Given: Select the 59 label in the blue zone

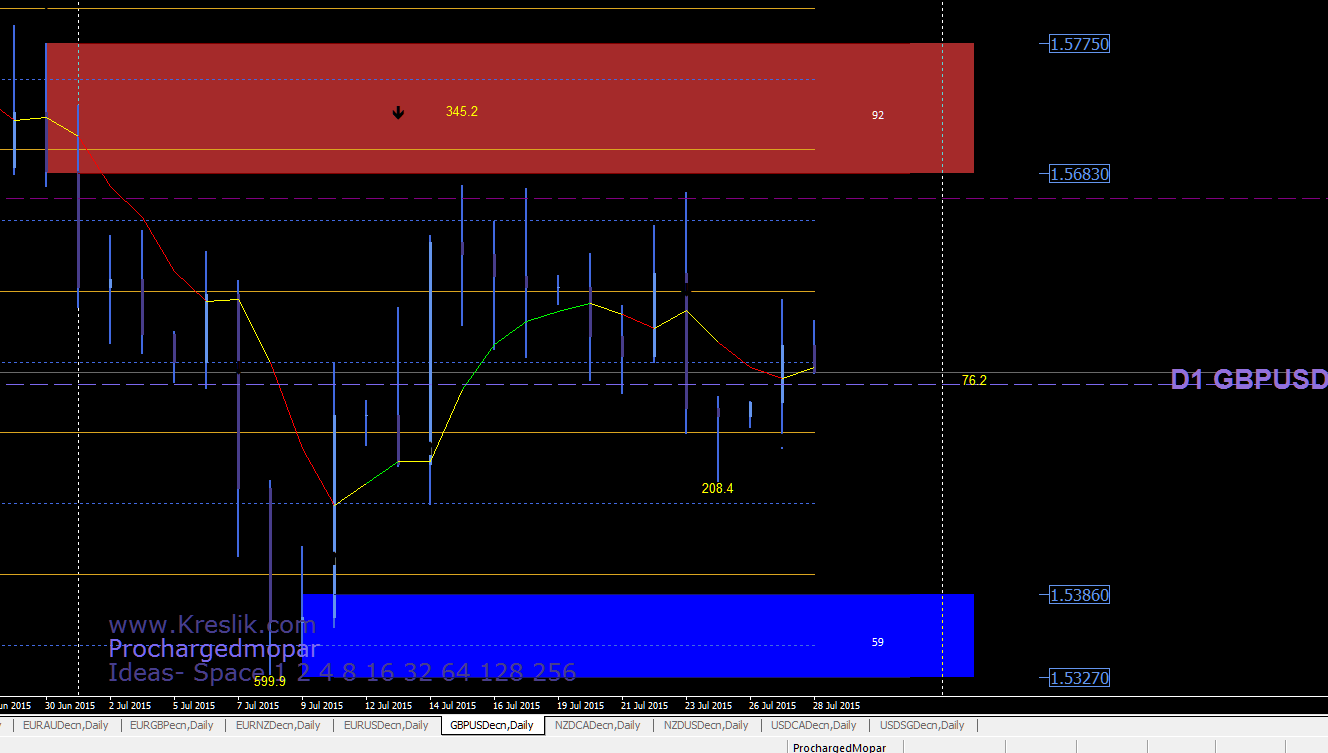Looking at the screenshot, I should pyautogui.click(x=878, y=642).
